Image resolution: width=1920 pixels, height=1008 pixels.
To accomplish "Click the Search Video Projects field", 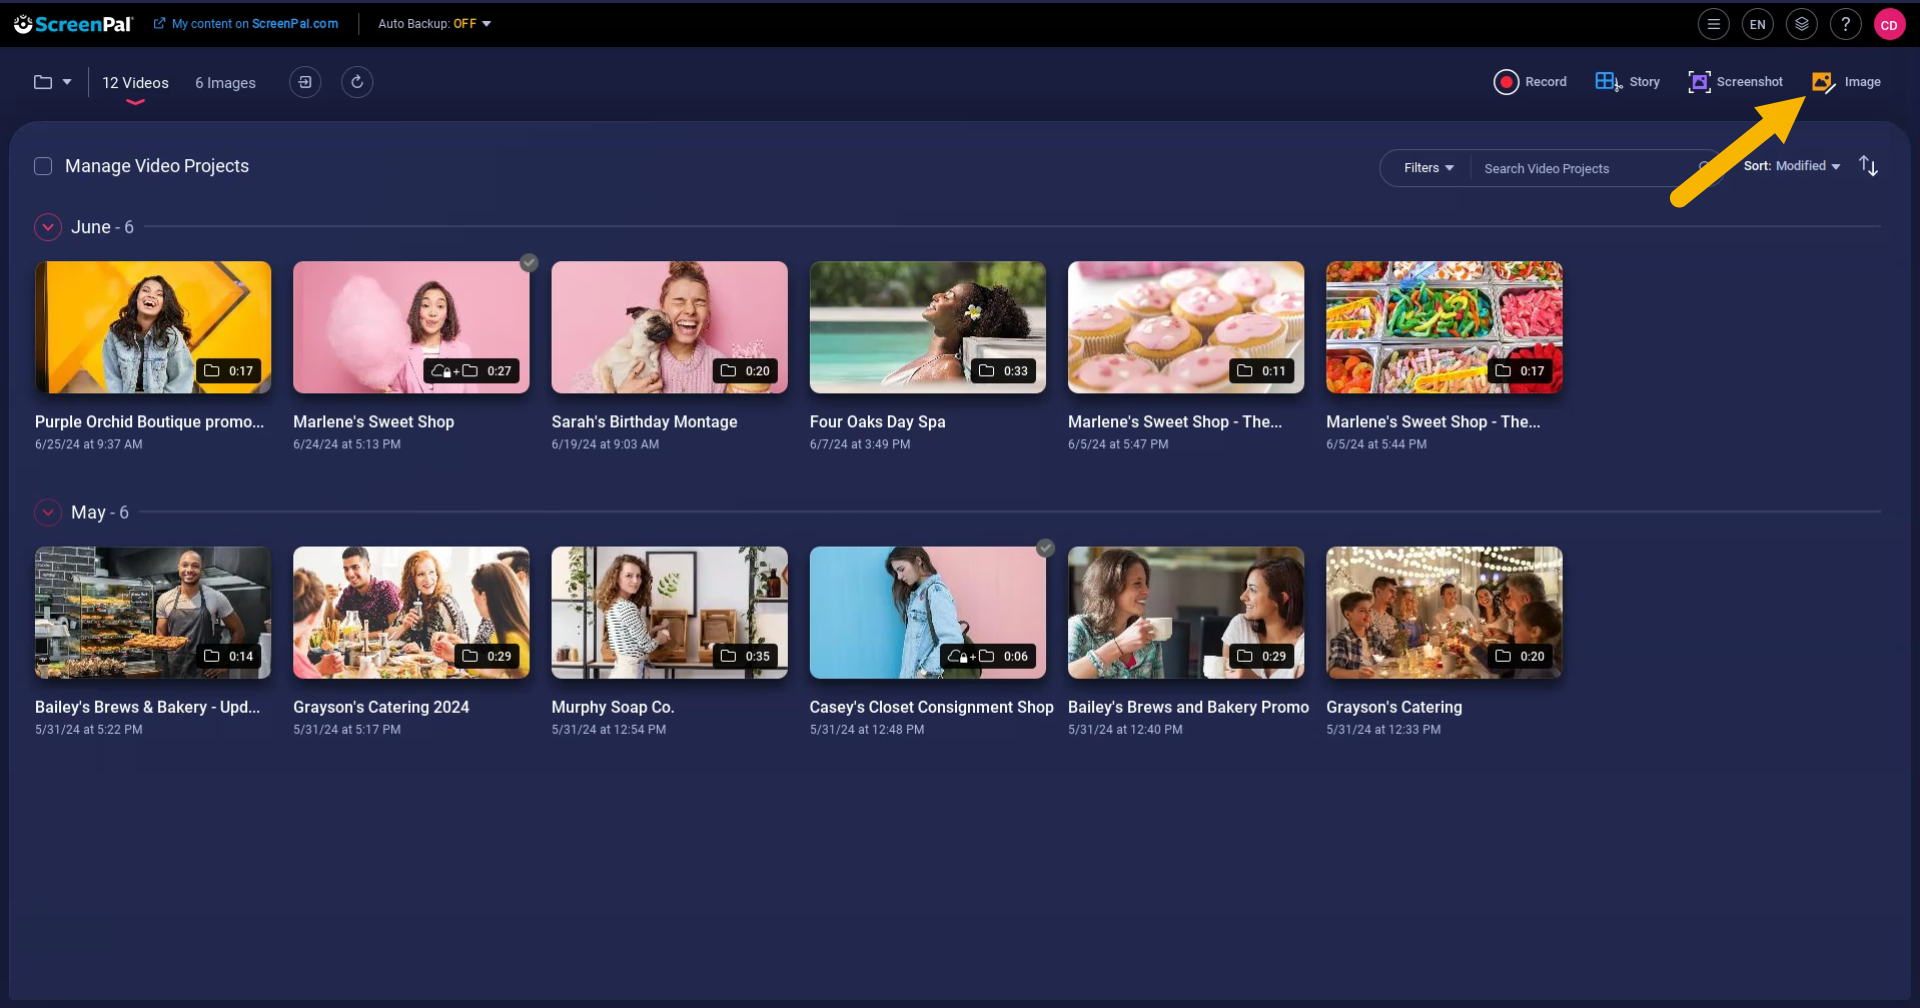I will click(x=1590, y=169).
